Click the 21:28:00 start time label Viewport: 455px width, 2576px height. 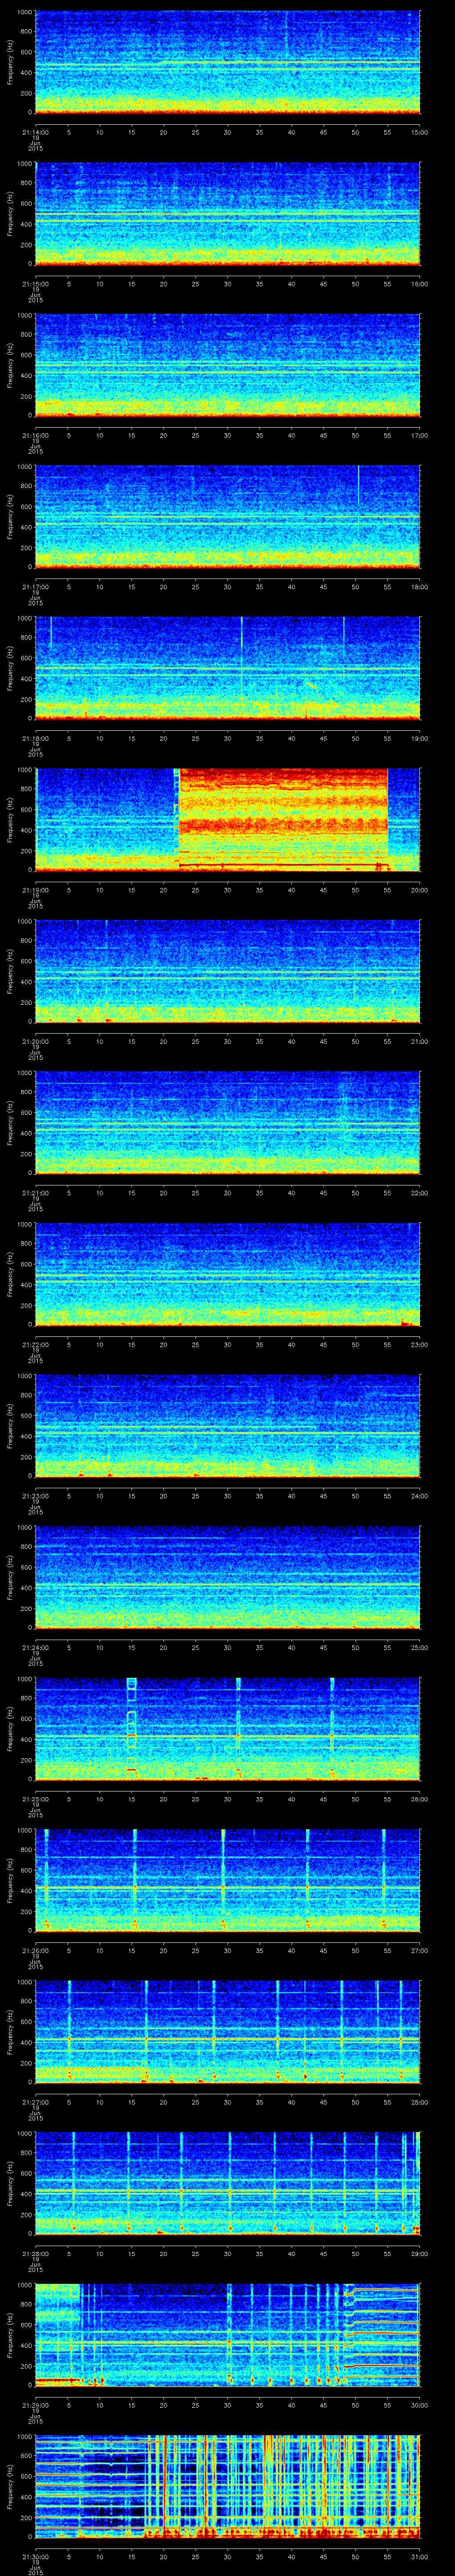coord(35,2253)
